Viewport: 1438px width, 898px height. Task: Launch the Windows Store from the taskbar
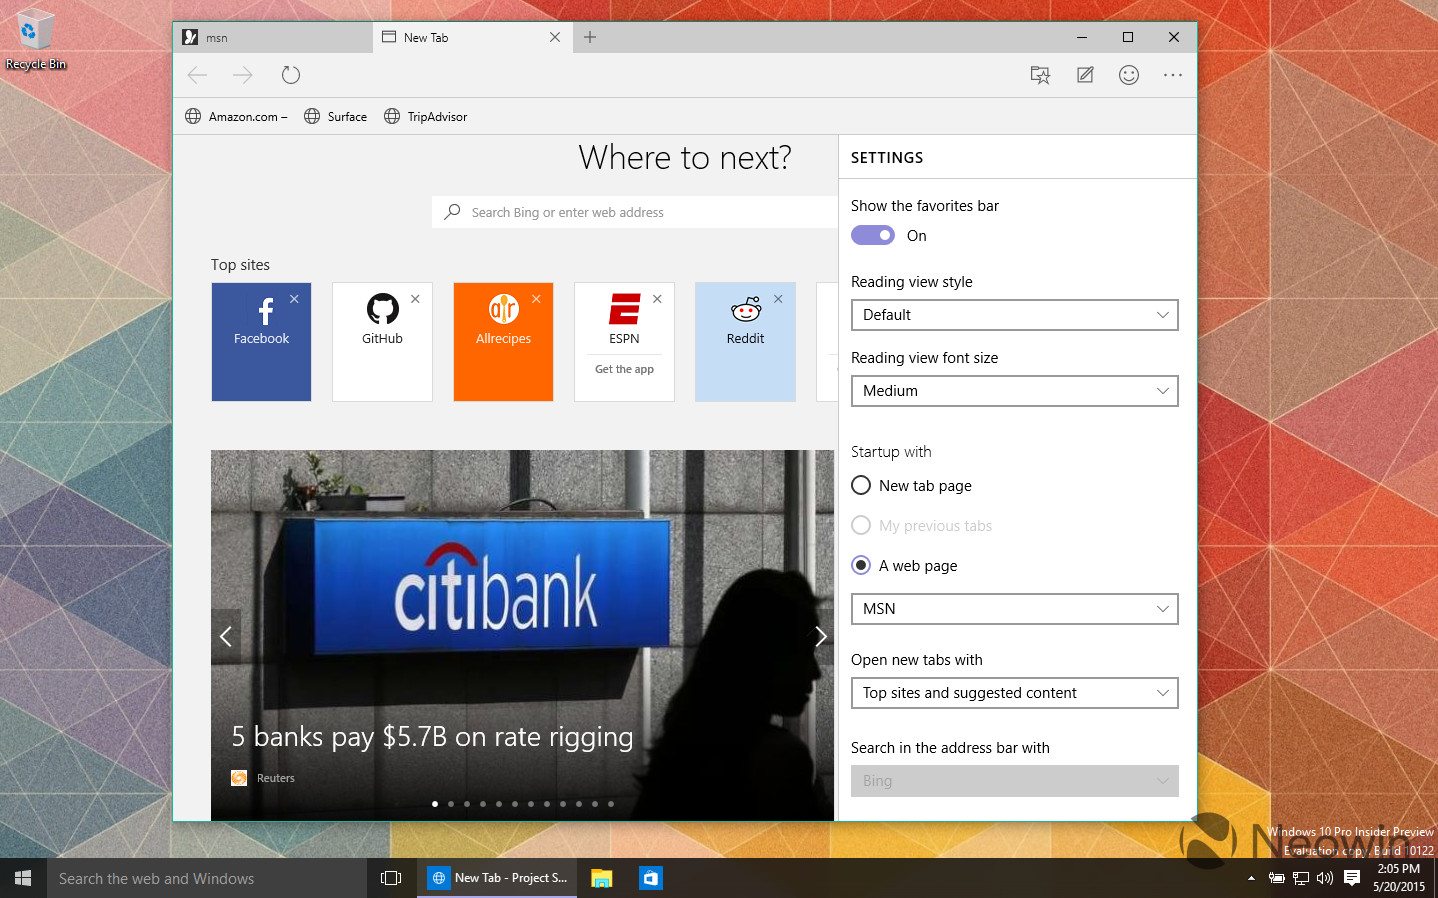[x=651, y=877]
